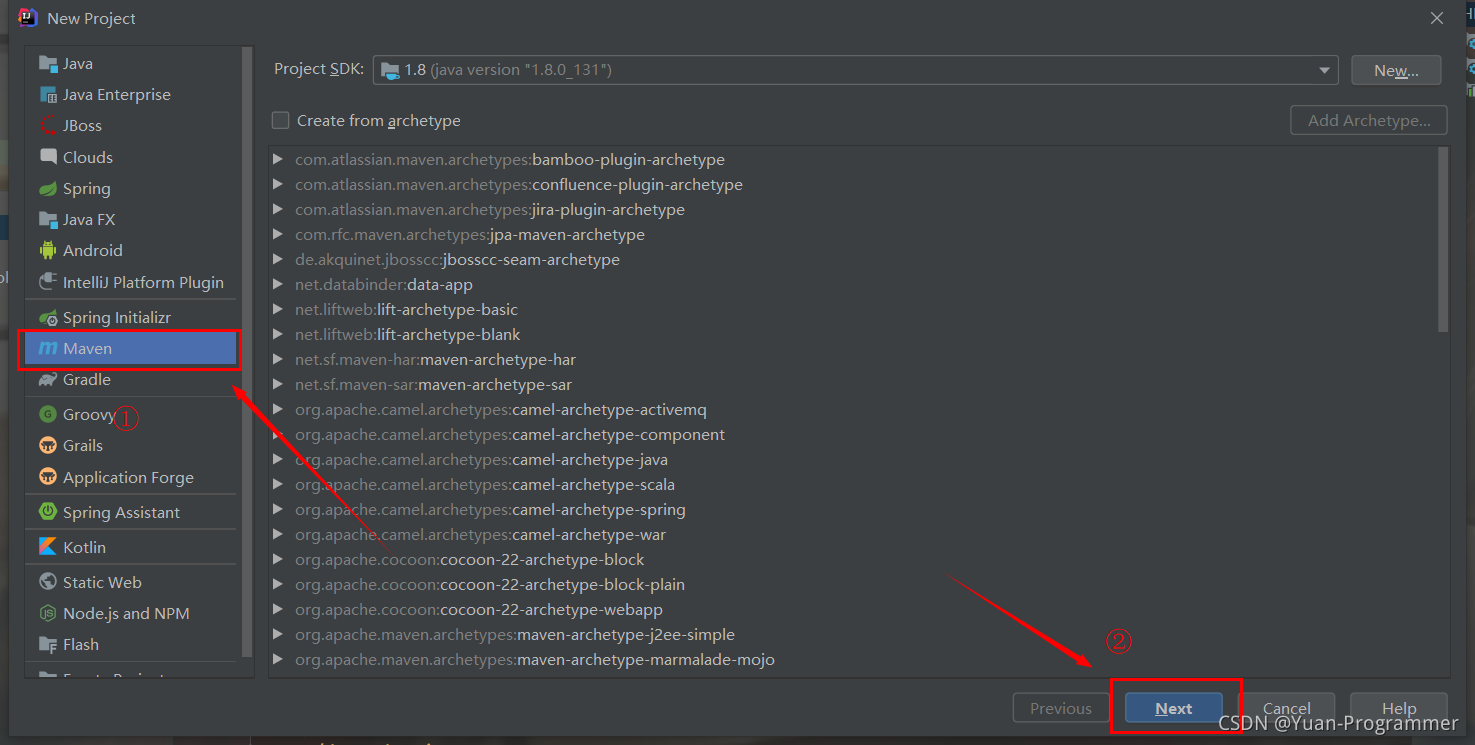Image resolution: width=1475 pixels, height=745 pixels.
Task: Select Gradle project type
Action: coord(133,380)
